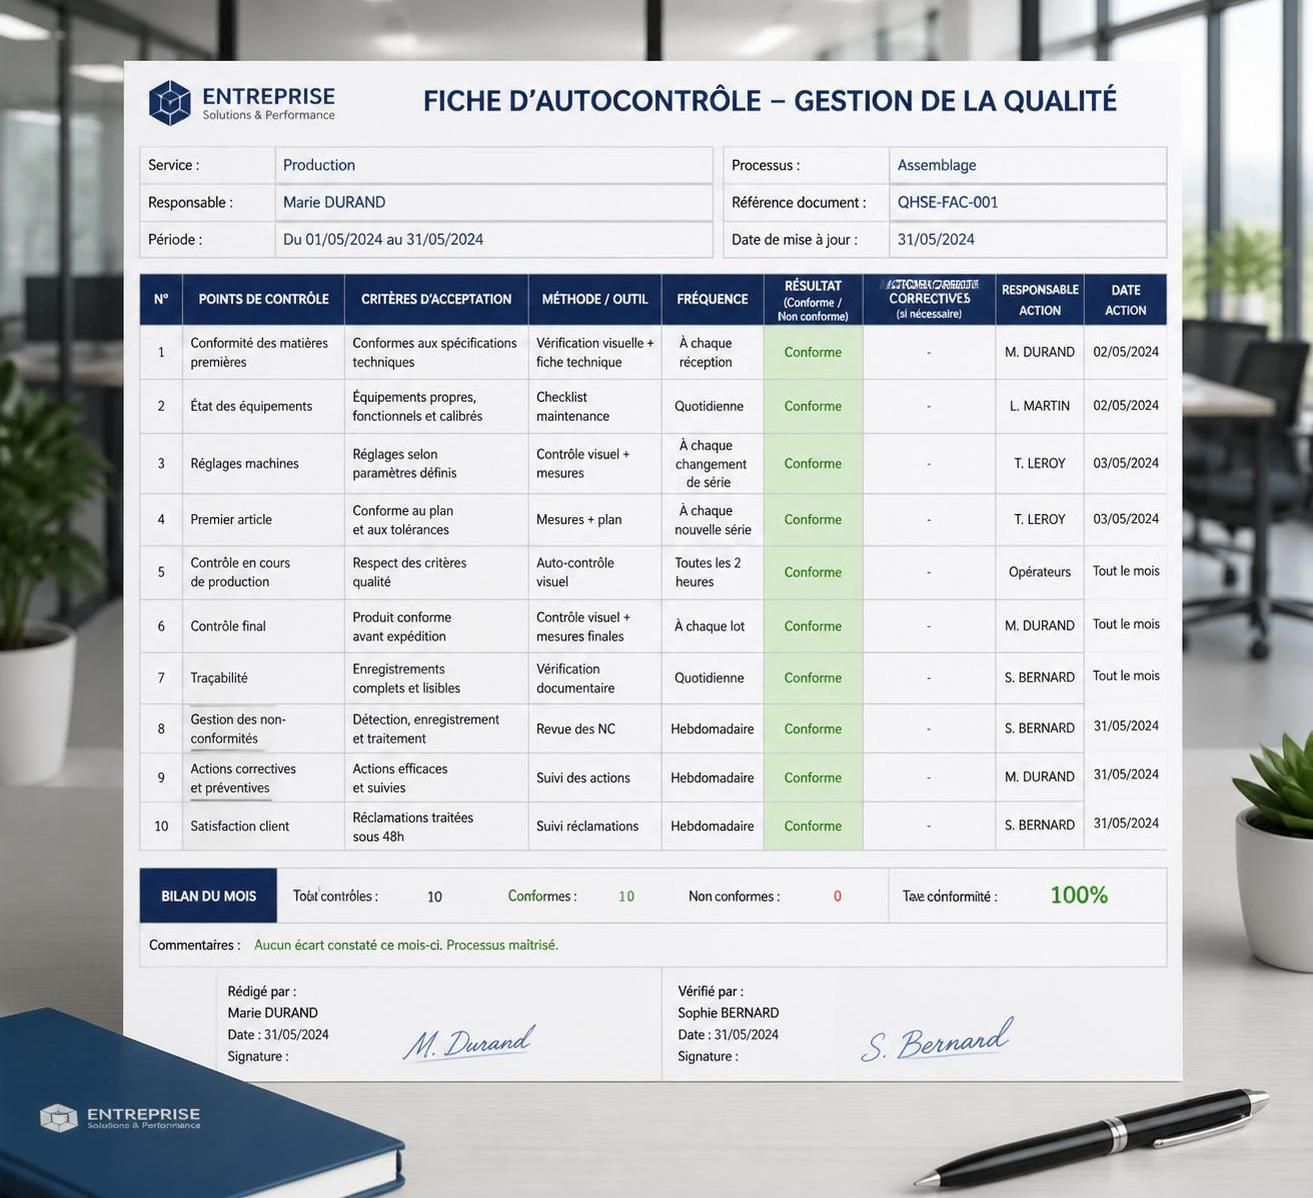The image size is (1313, 1198).
Task: Click the Date de mise à jour value
Action: coord(935,240)
